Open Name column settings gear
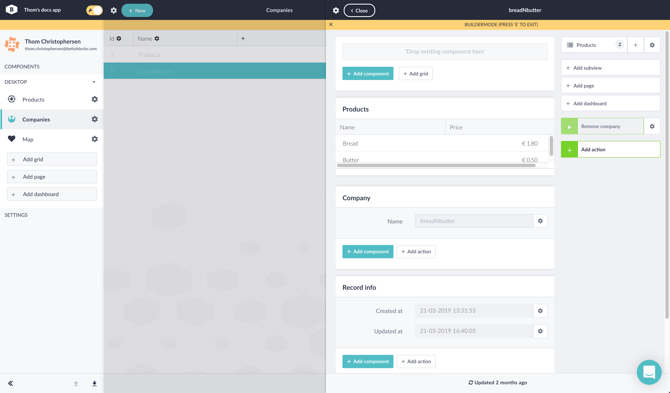 [x=157, y=38]
